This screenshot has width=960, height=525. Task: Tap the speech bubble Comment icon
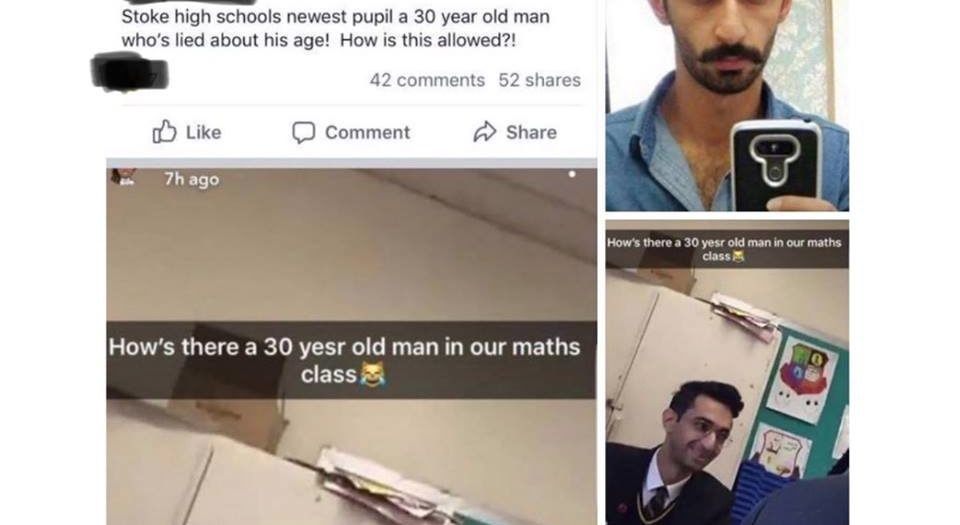pyautogui.click(x=303, y=132)
